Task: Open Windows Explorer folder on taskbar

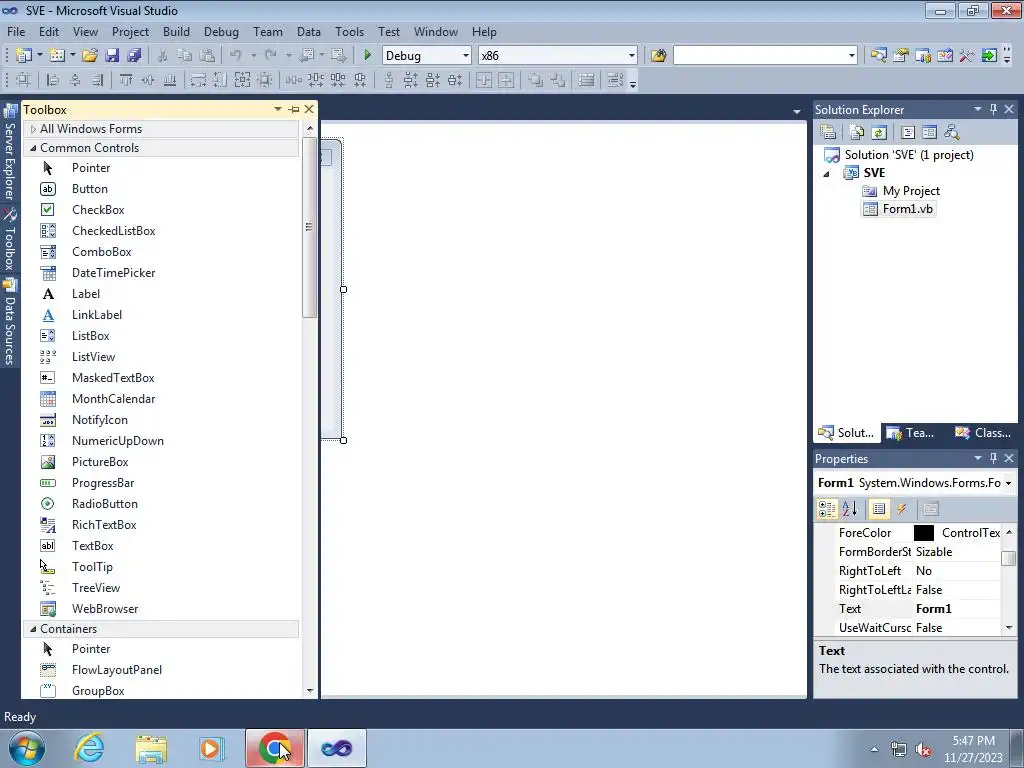Action: [x=151, y=748]
